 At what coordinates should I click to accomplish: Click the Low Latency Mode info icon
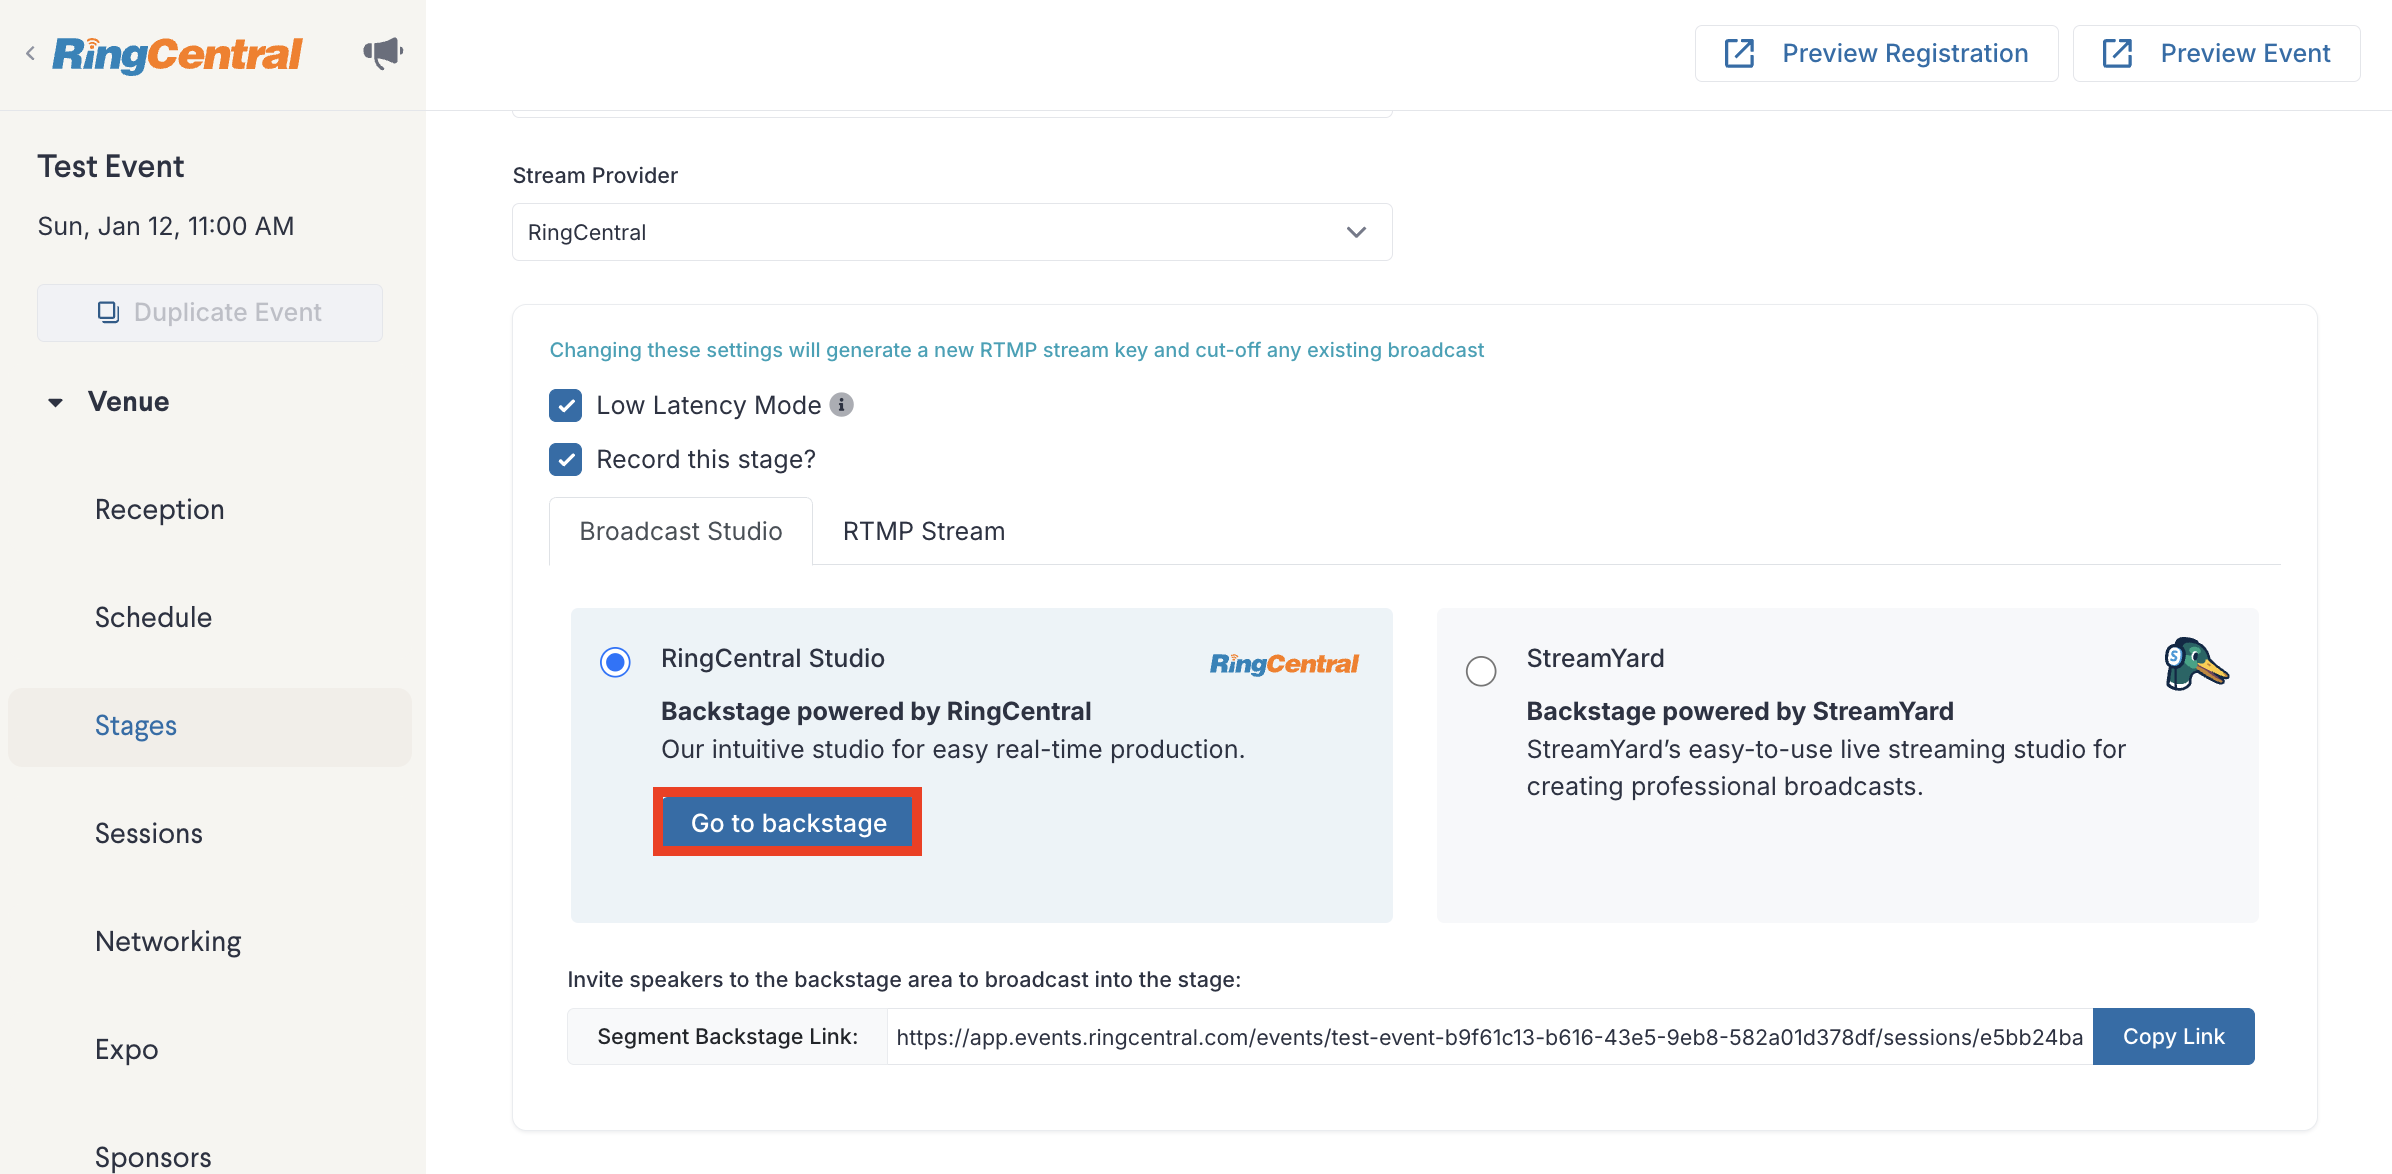click(842, 405)
